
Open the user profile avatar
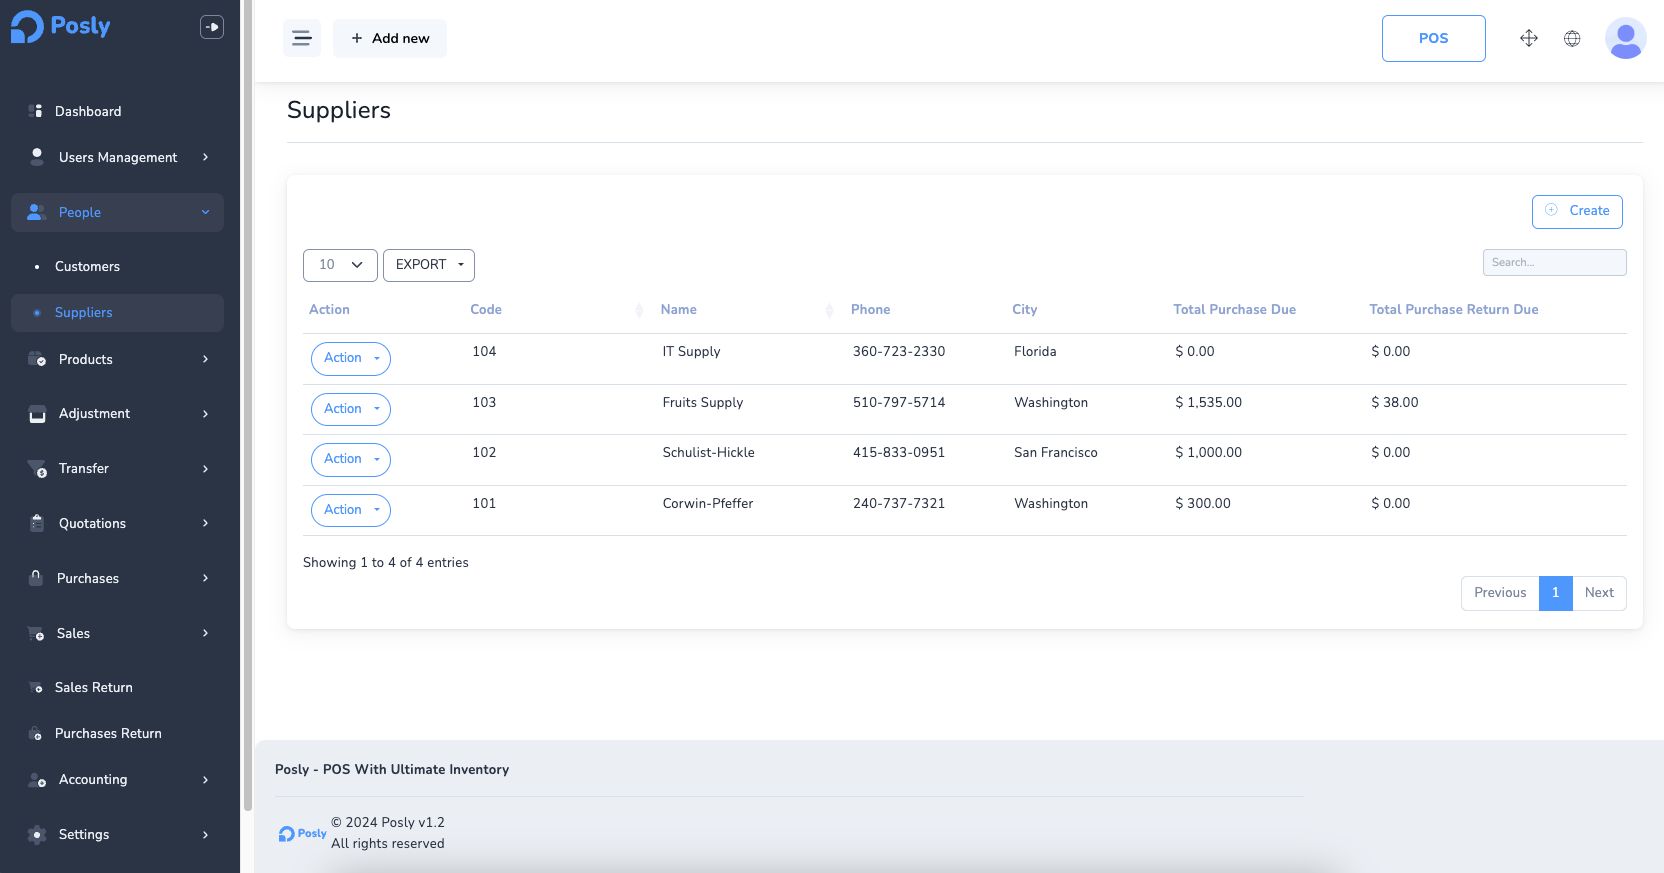pyautogui.click(x=1625, y=39)
